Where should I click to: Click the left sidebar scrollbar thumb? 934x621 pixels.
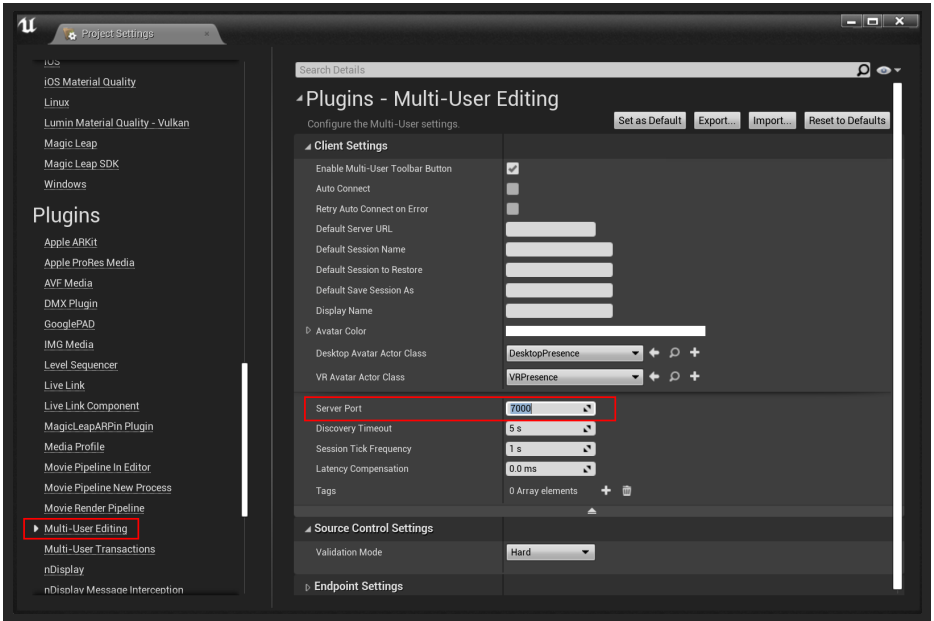244,439
